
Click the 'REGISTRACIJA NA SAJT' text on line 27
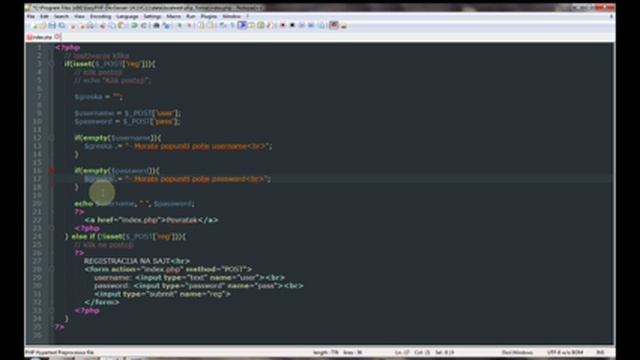(127, 261)
